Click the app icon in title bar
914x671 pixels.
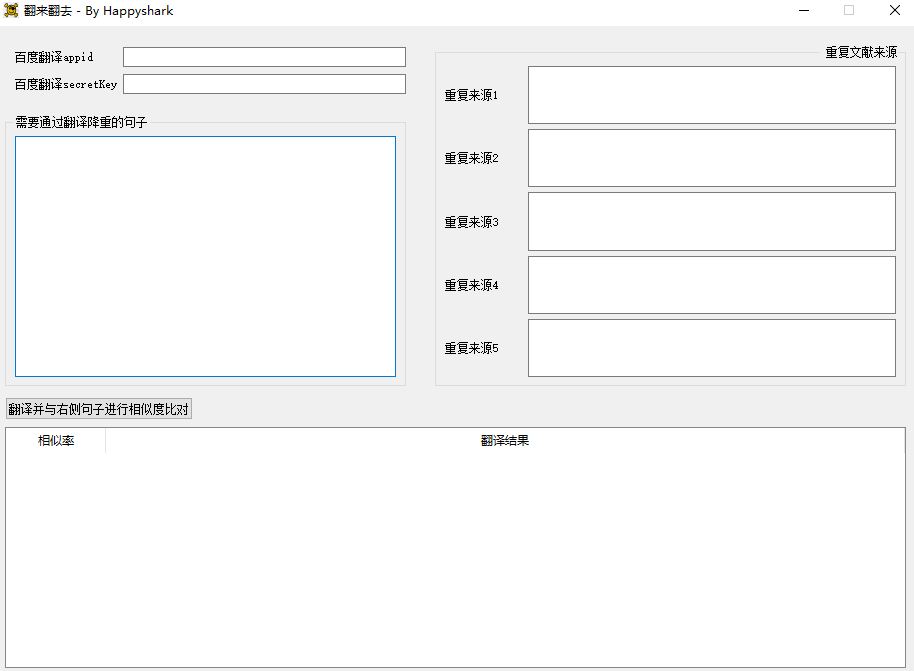(12, 11)
